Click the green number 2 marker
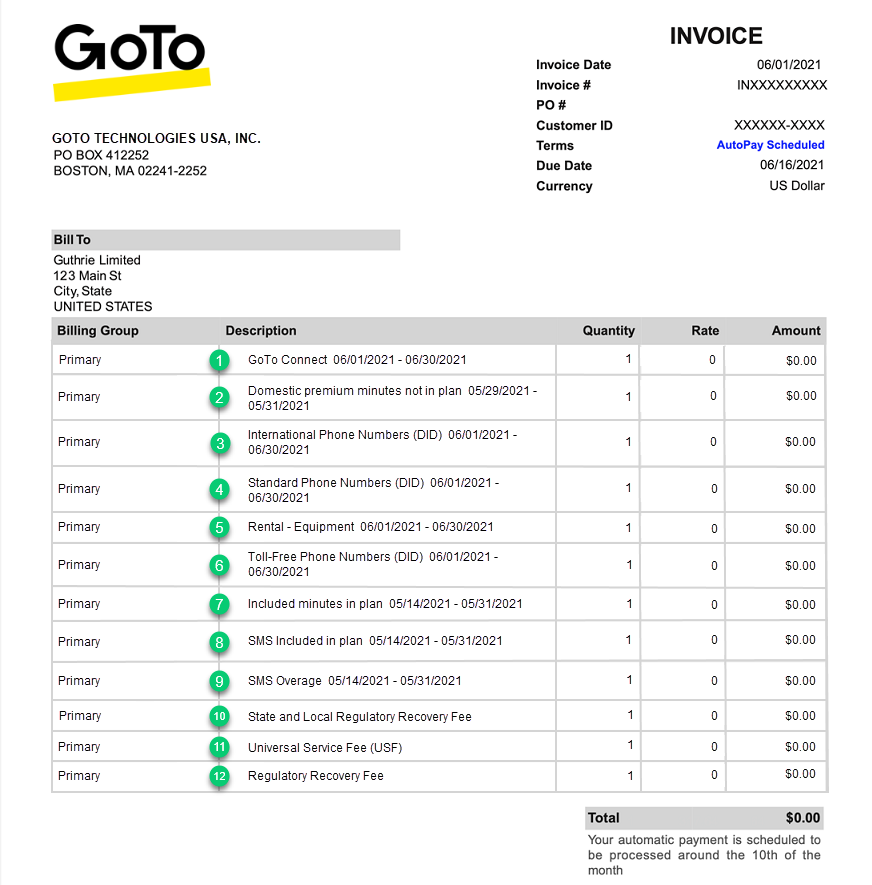This screenshot has width=872, height=885. pyautogui.click(x=219, y=397)
